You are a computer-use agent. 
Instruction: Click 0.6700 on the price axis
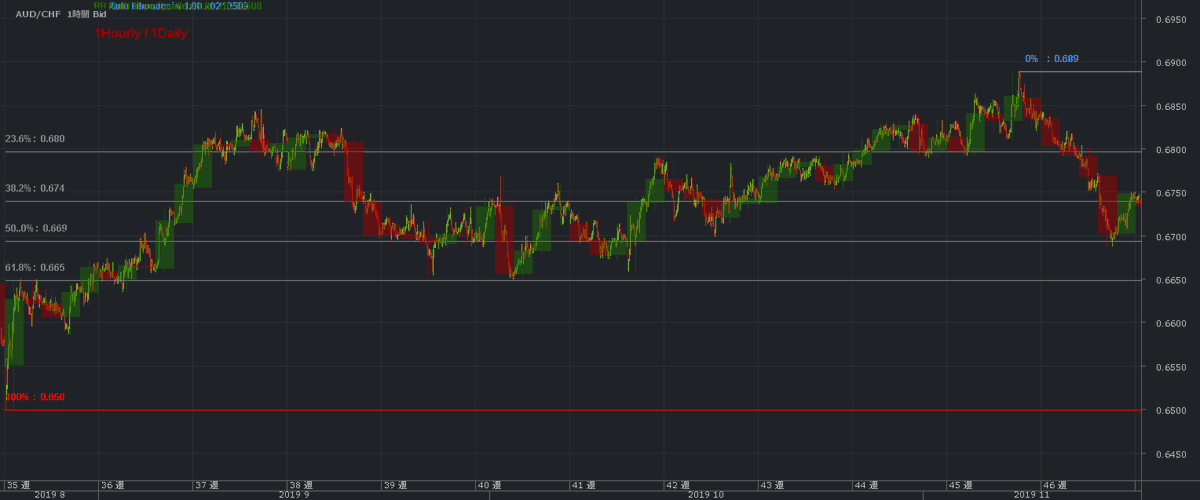(1170, 237)
